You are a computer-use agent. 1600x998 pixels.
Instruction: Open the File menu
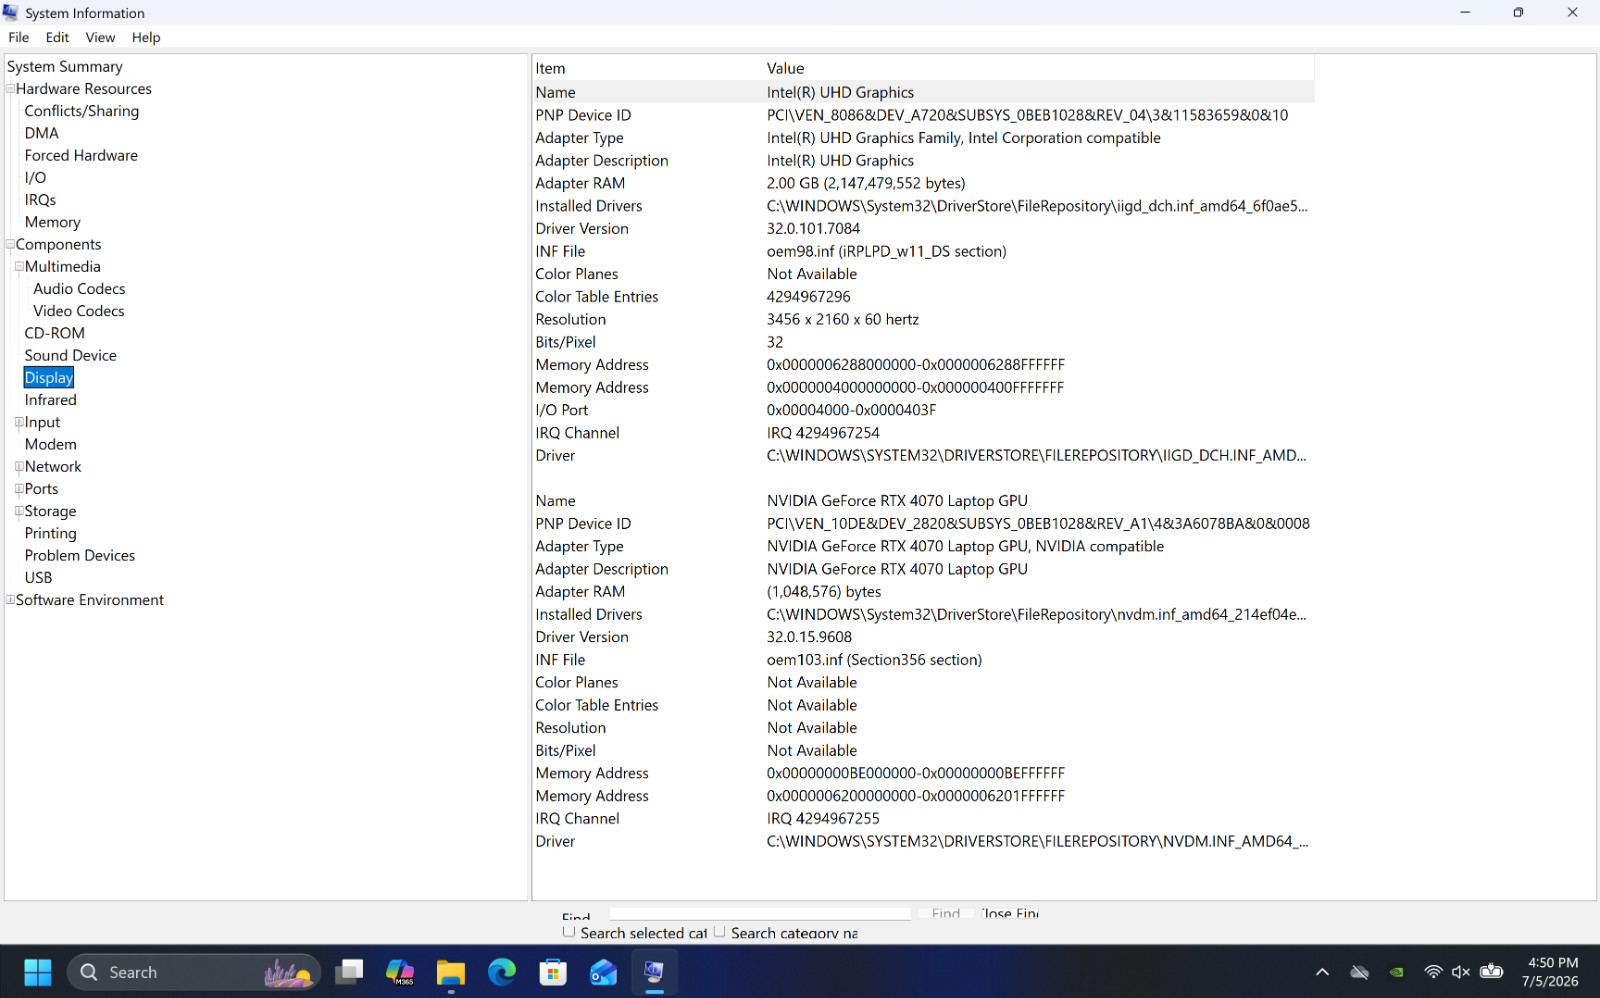point(19,37)
